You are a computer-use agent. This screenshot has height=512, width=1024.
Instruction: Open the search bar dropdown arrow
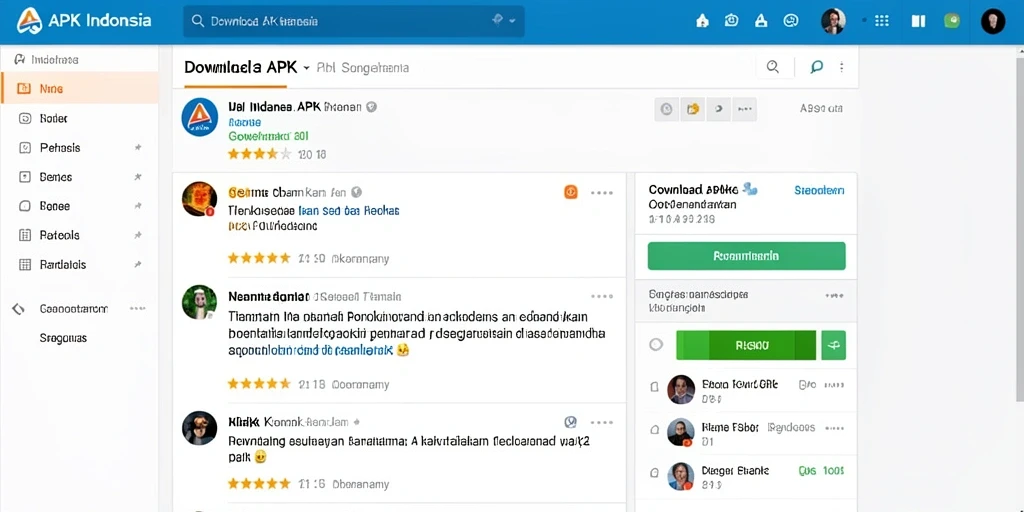[x=512, y=21]
